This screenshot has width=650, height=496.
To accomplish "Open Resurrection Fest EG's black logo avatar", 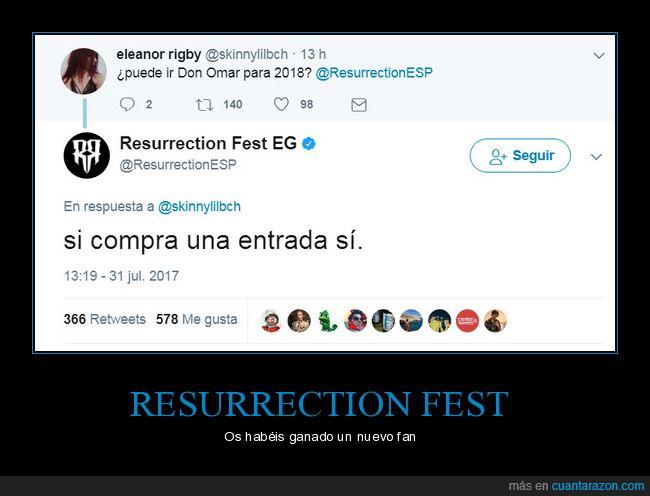I will point(87,155).
